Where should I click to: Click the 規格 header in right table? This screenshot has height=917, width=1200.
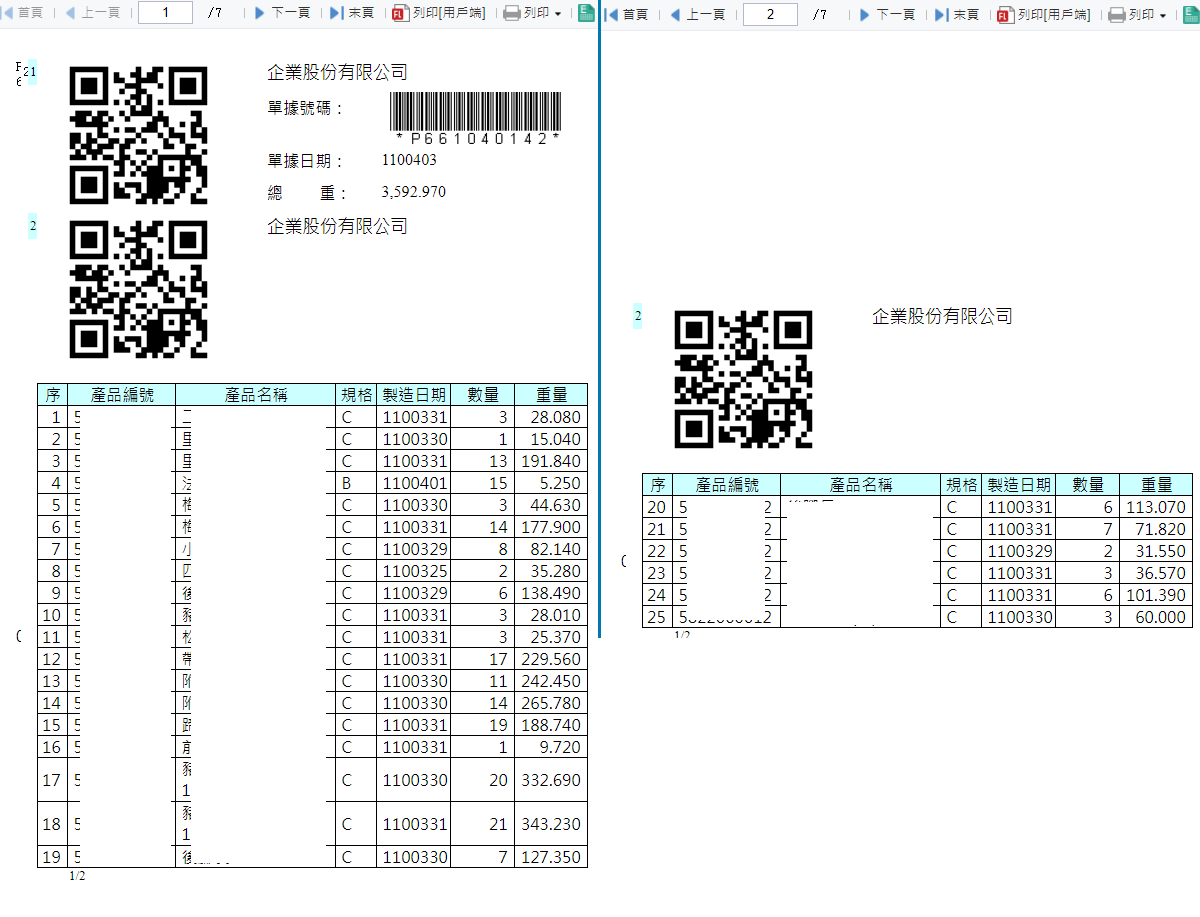click(961, 485)
